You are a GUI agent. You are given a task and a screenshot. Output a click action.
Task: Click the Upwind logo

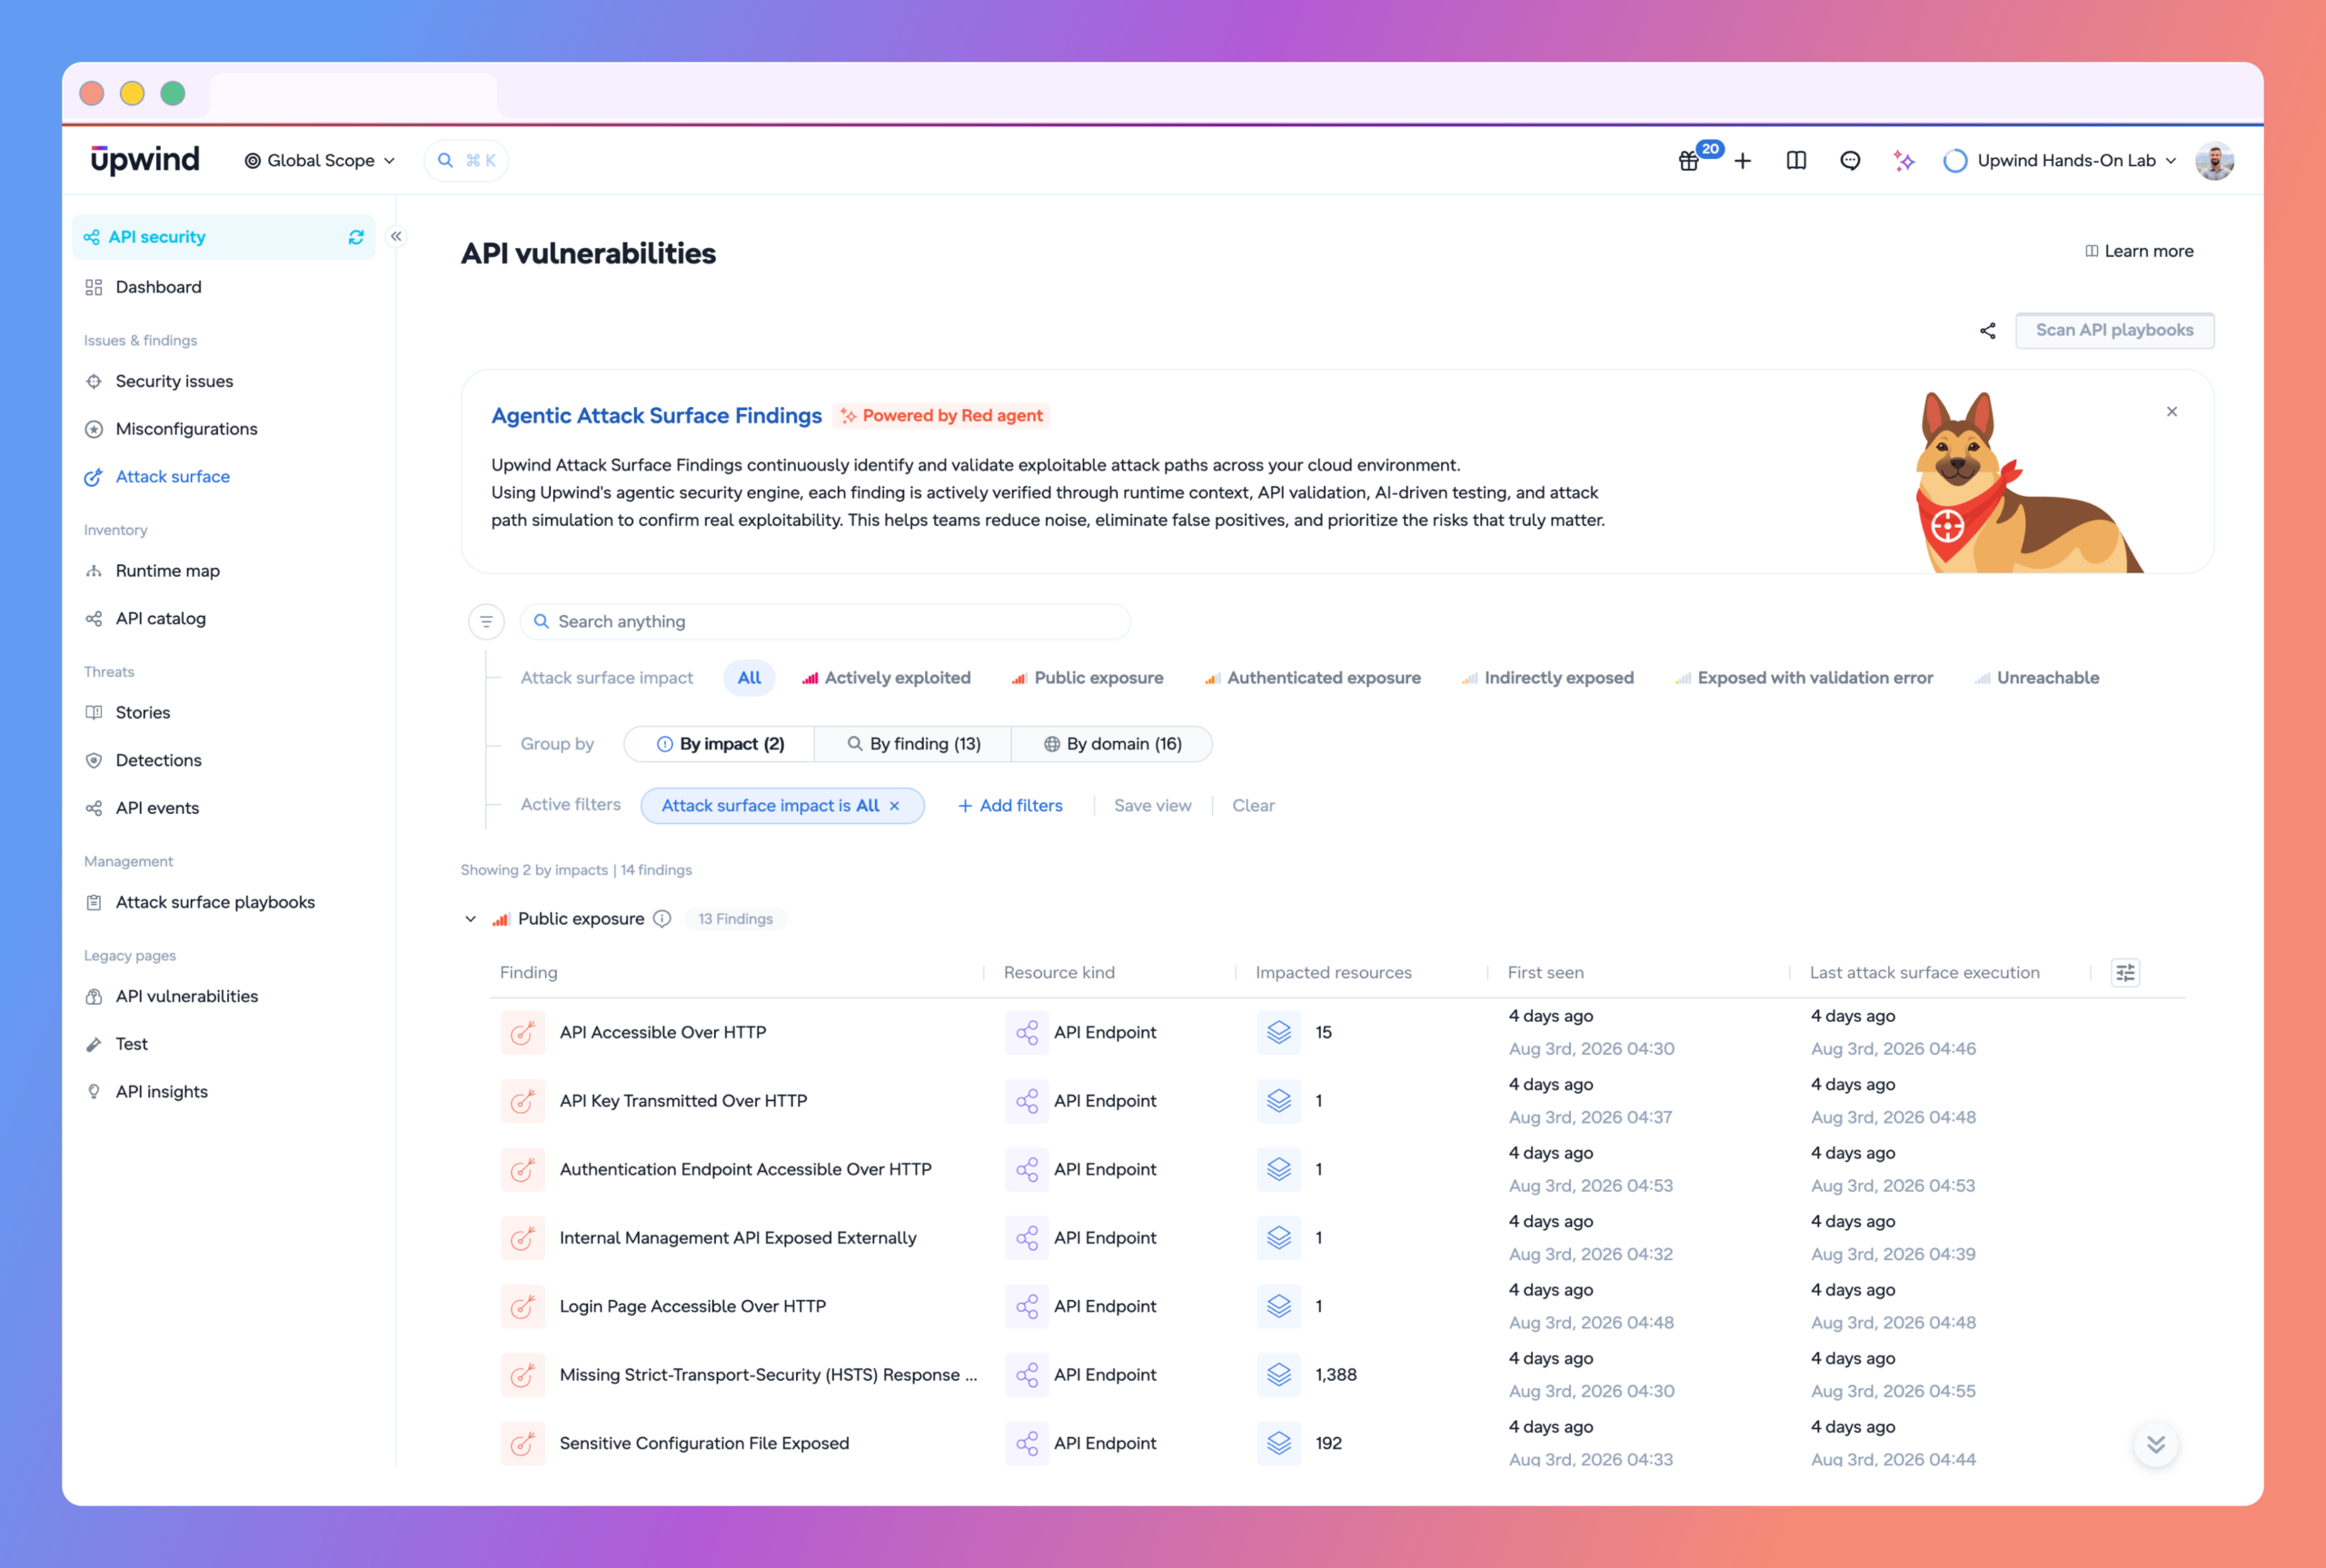pos(145,160)
